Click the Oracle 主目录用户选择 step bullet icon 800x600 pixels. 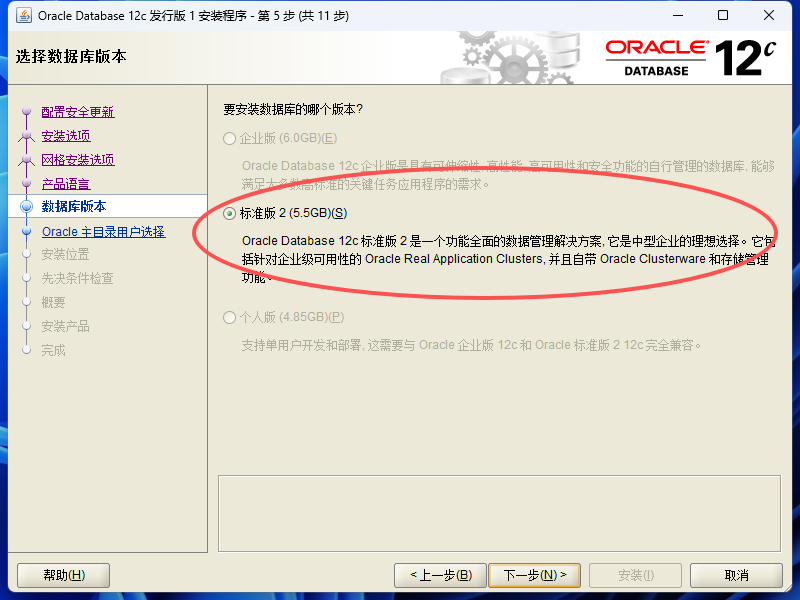pos(27,231)
